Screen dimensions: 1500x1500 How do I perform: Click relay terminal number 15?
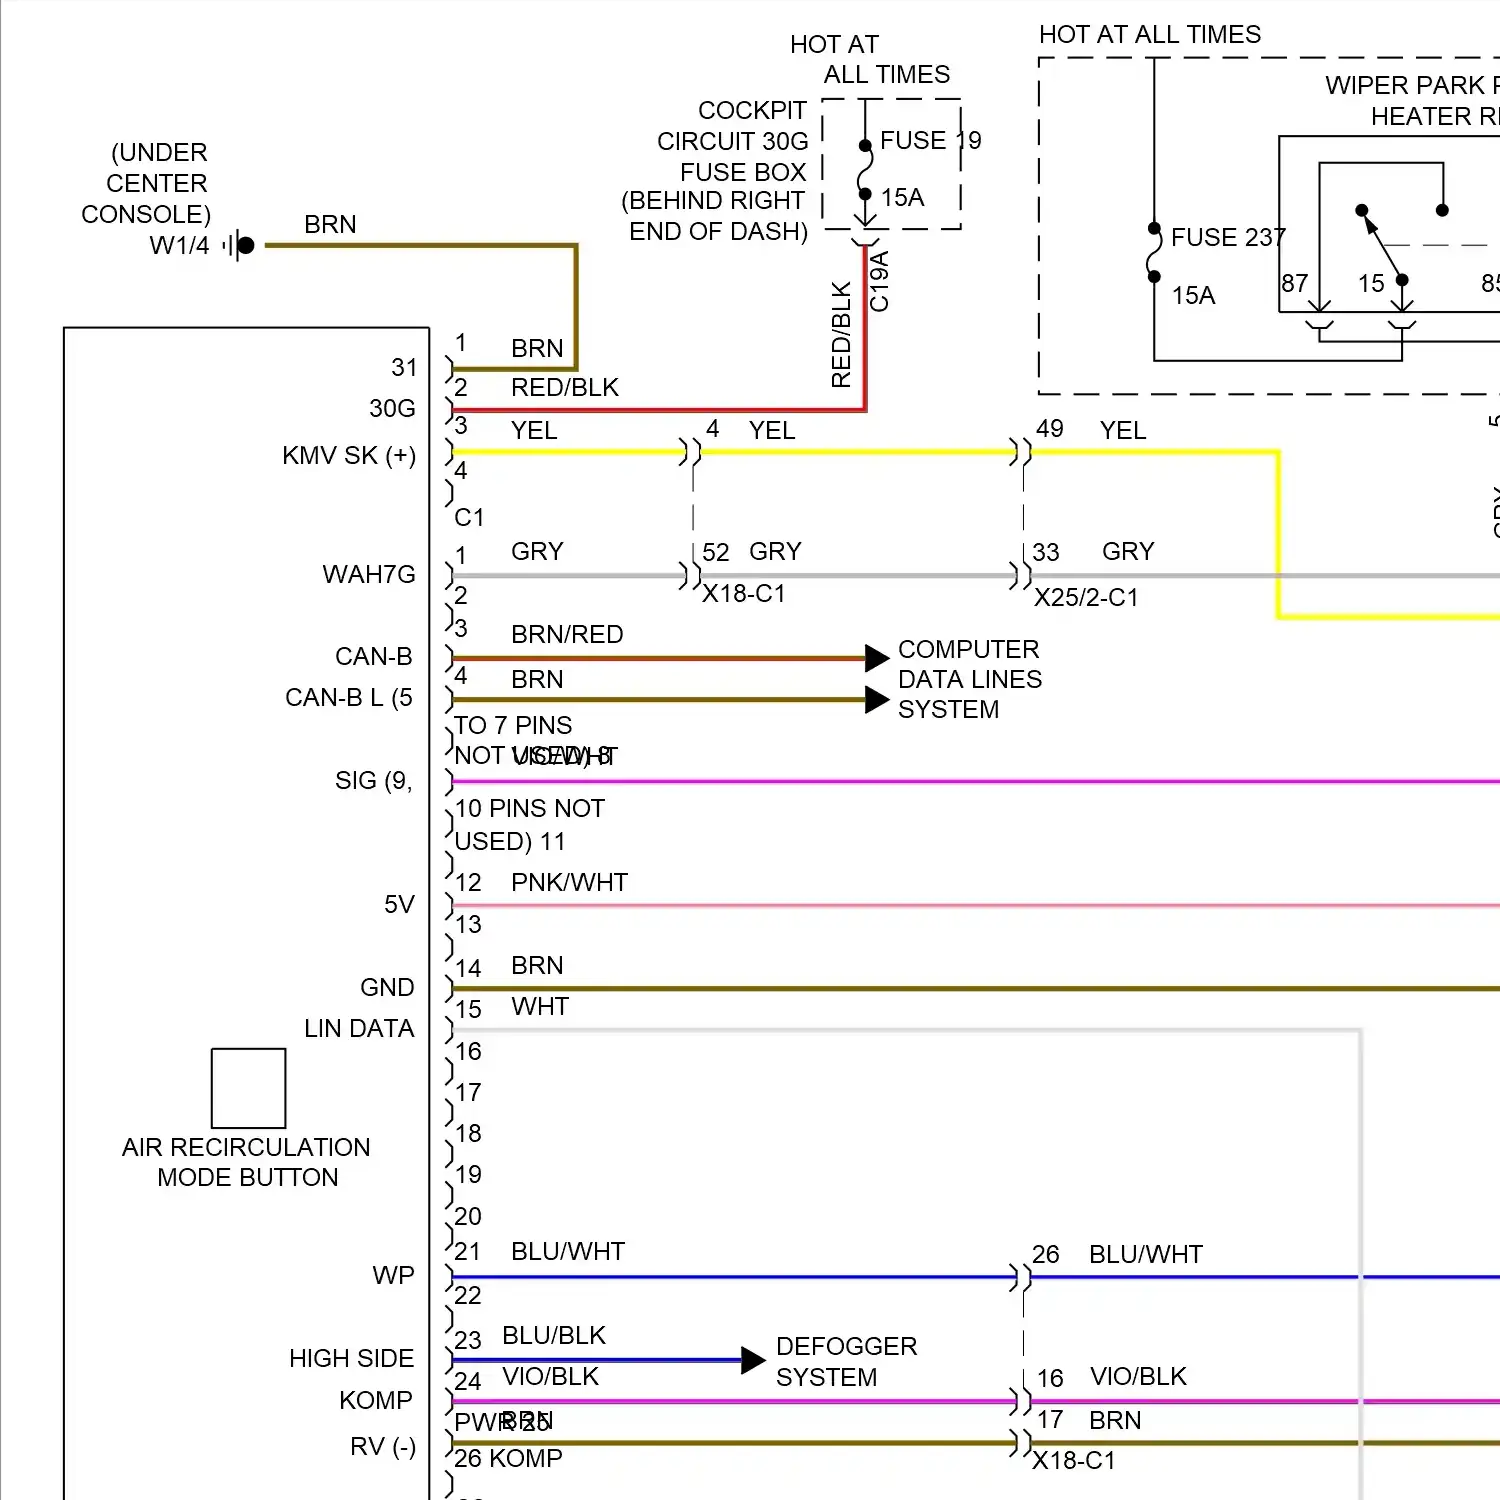1371,283
